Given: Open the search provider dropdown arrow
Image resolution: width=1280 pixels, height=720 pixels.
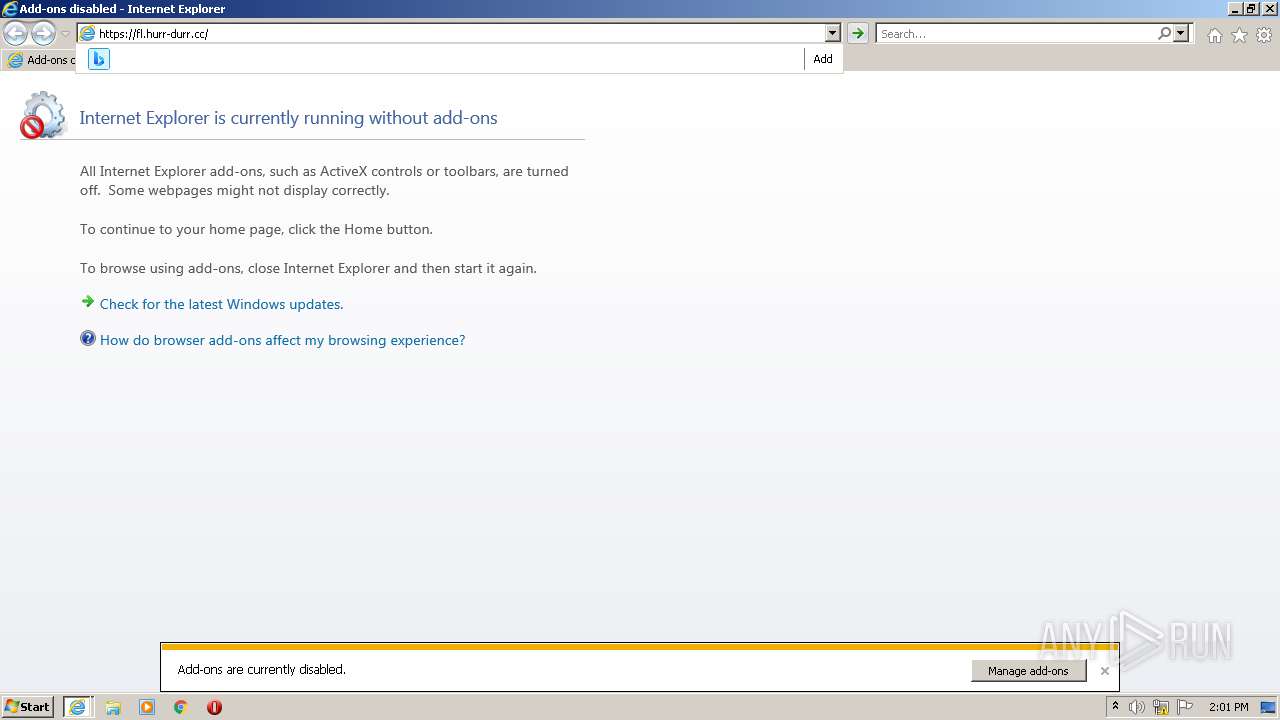Looking at the screenshot, I should click(1181, 33).
